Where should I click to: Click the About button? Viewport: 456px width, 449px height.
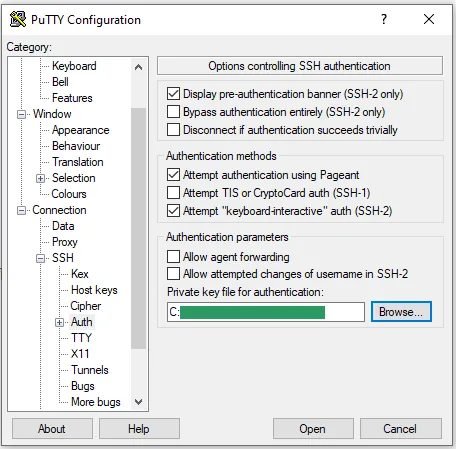pyautogui.click(x=52, y=429)
